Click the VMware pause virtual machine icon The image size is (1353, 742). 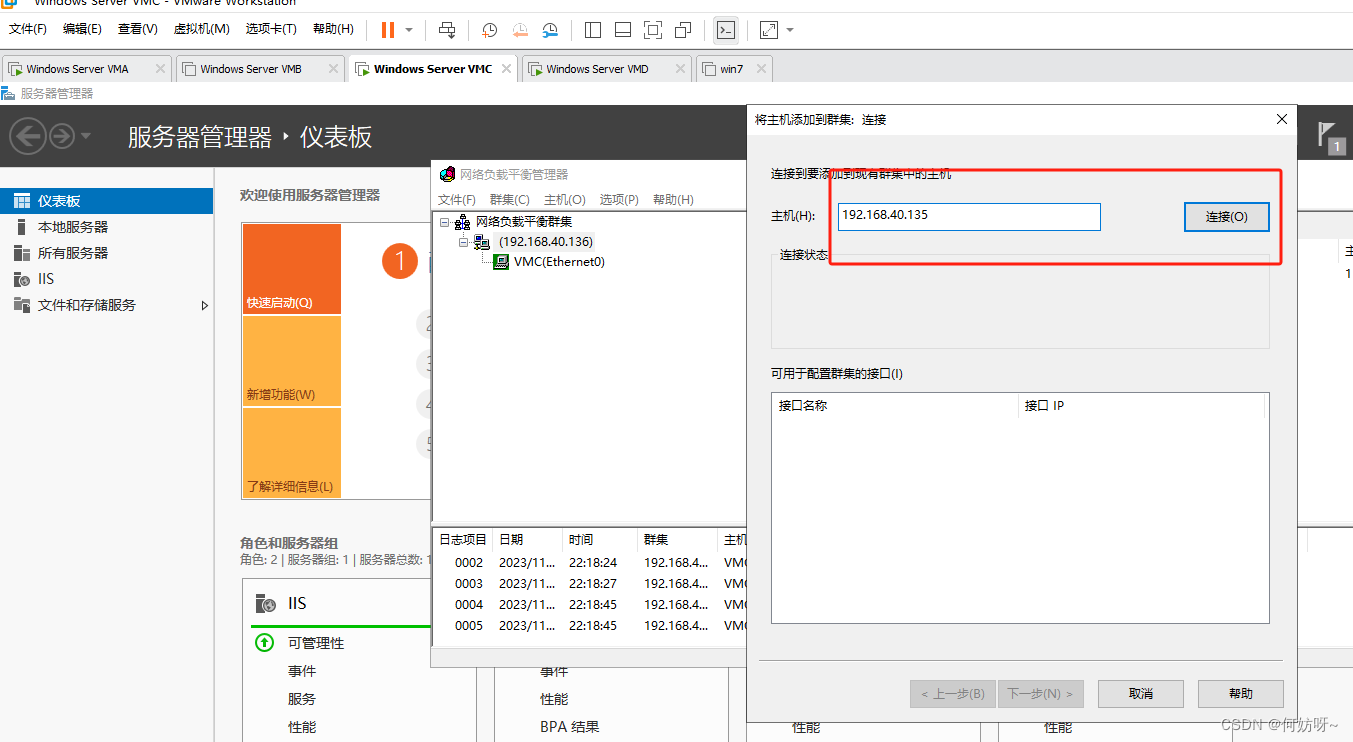[x=387, y=30]
